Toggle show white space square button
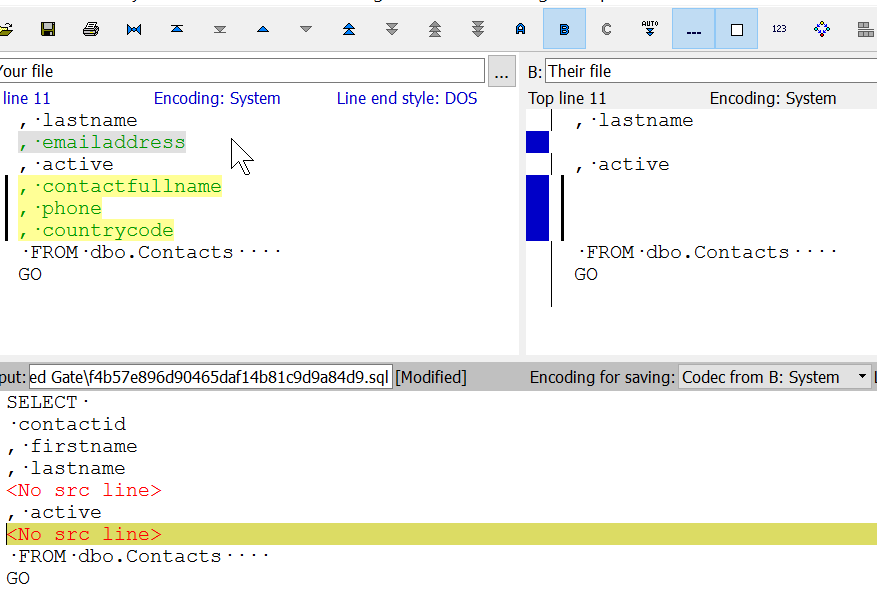Viewport: 877px width, 604px height. pos(737,29)
